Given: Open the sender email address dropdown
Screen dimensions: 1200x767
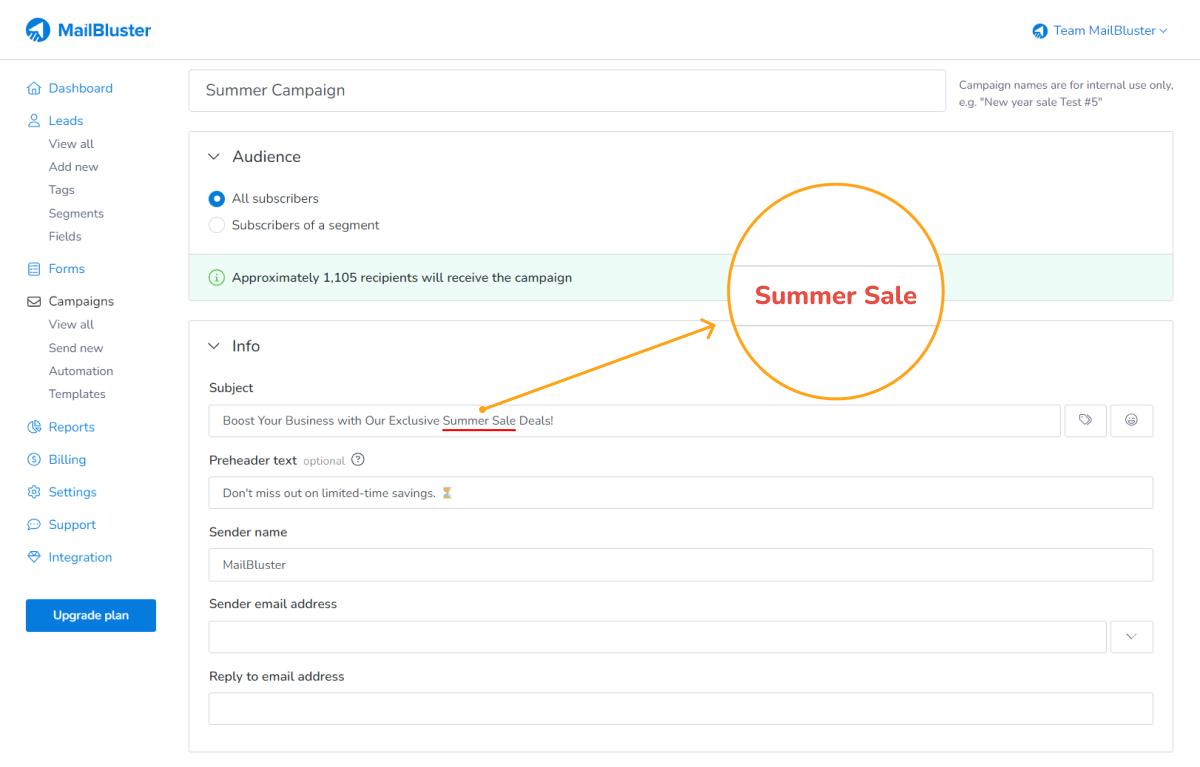Looking at the screenshot, I should click(x=1131, y=636).
